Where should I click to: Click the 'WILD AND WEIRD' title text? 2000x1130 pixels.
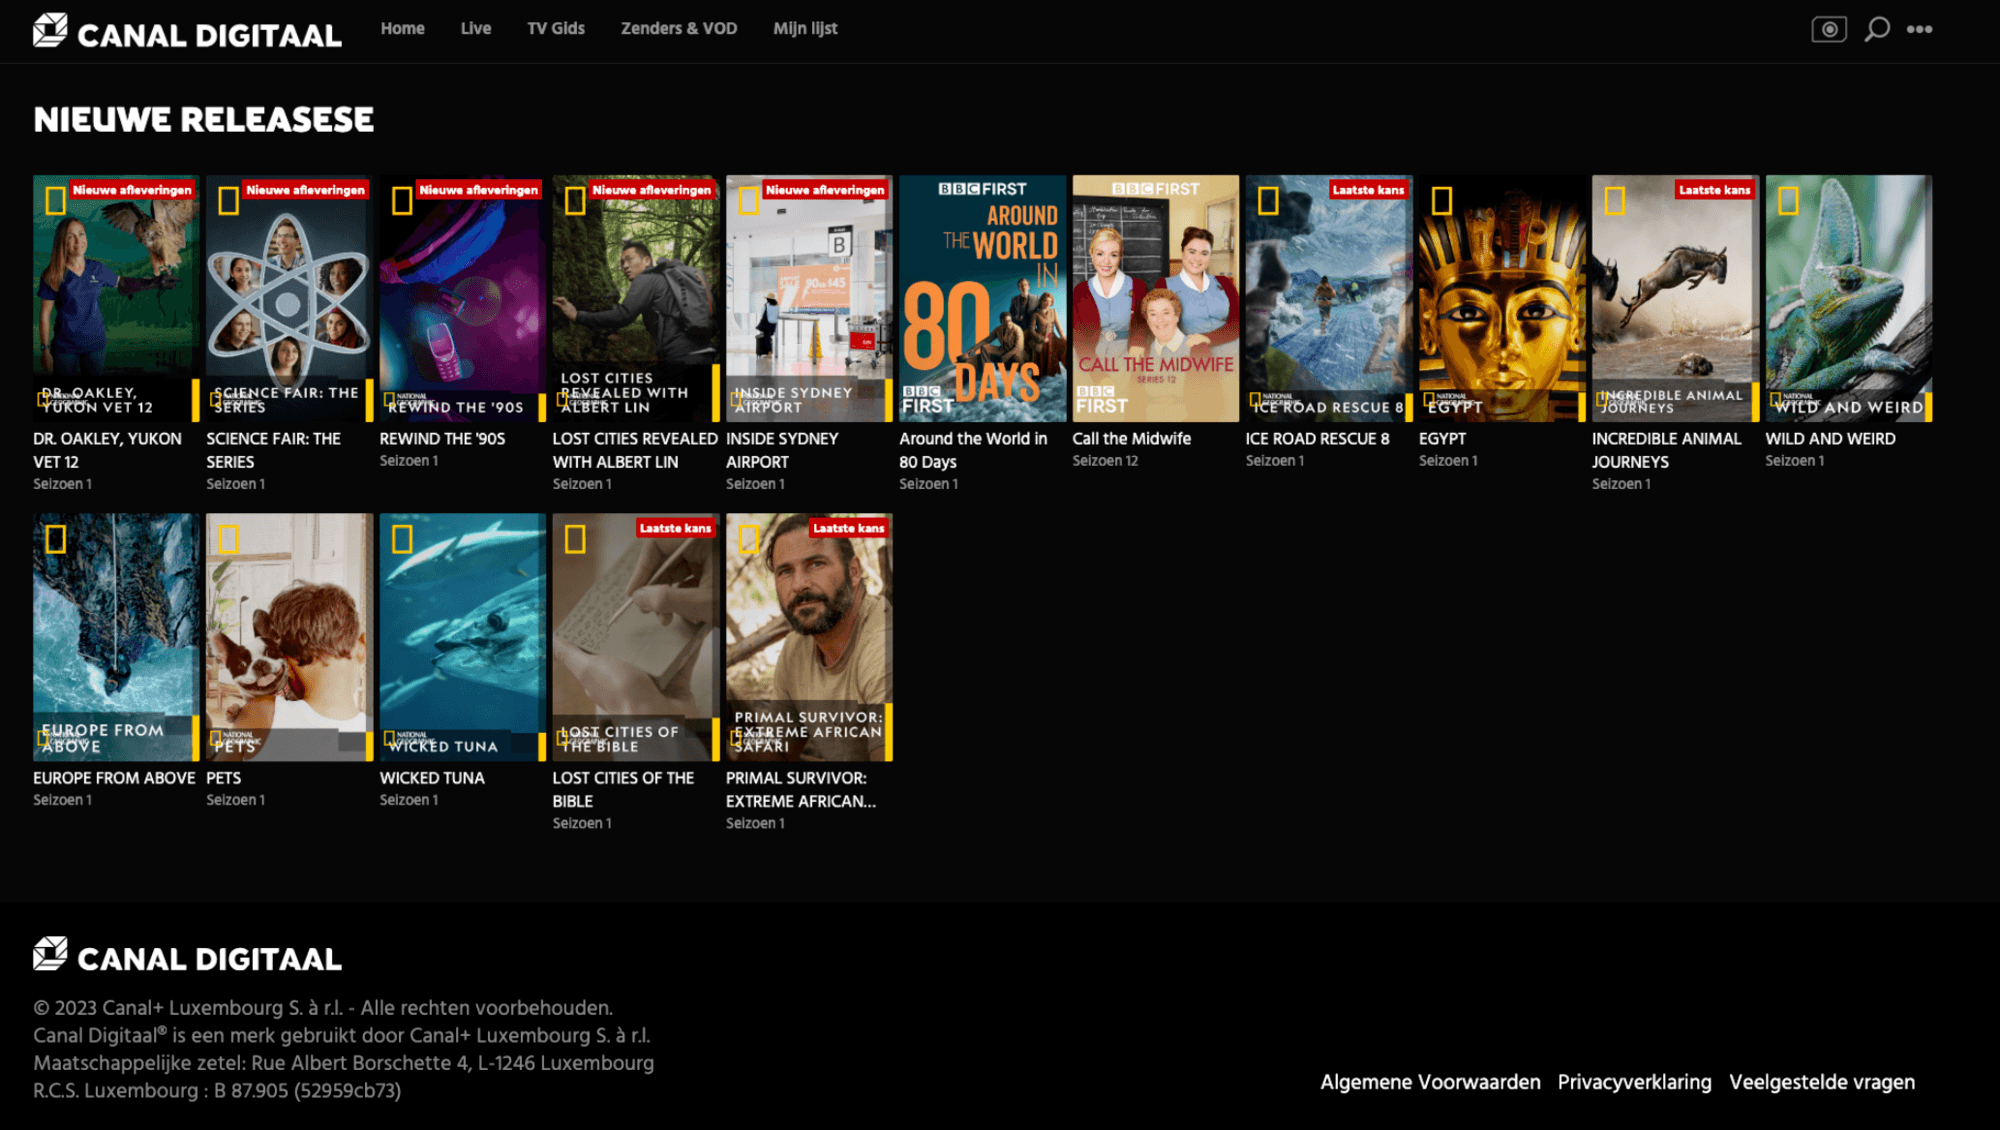tap(1830, 438)
